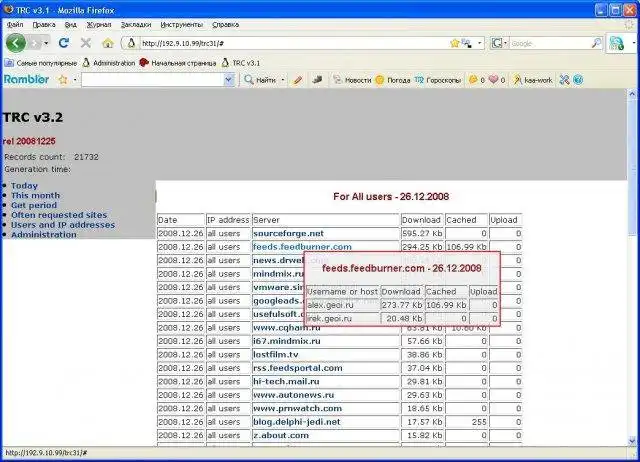640x462 pixels.
Task: Click the Stop loading X icon
Action: tap(86, 43)
